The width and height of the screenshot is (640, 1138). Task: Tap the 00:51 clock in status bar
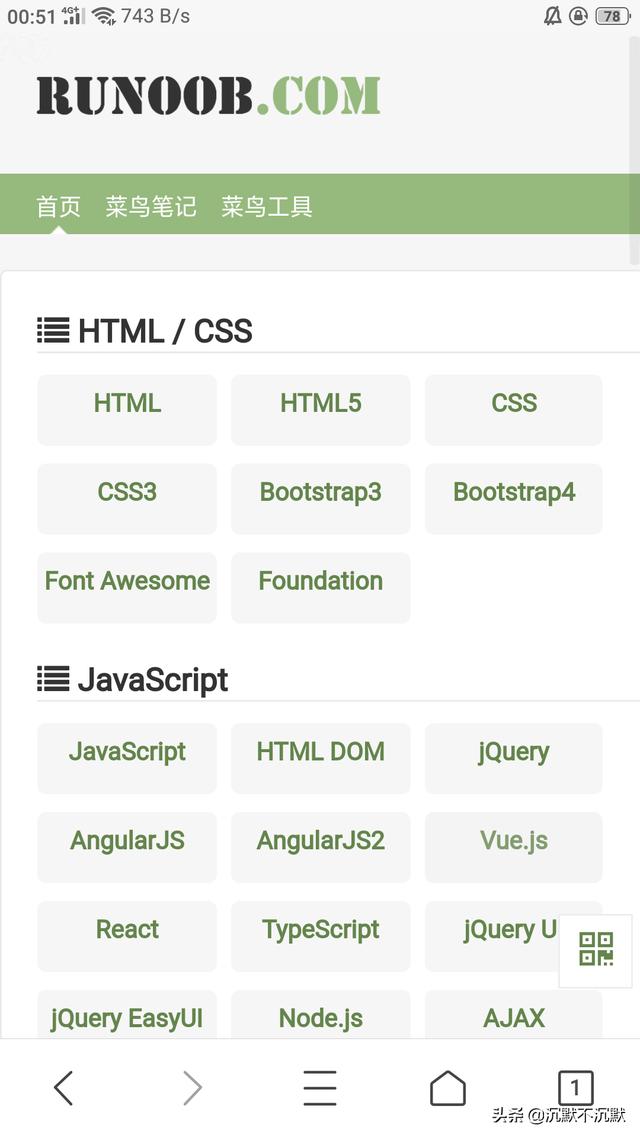(x=31, y=17)
